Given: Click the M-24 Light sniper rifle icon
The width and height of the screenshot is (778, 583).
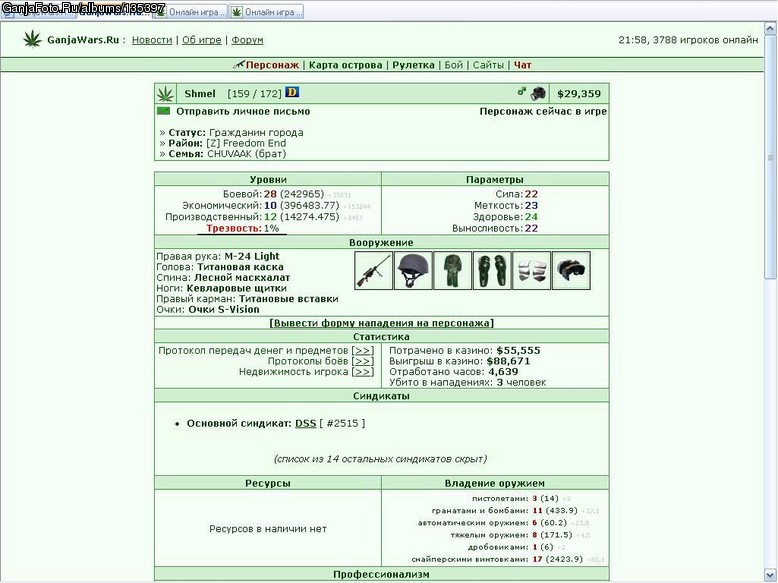Looking at the screenshot, I should pos(374,270).
